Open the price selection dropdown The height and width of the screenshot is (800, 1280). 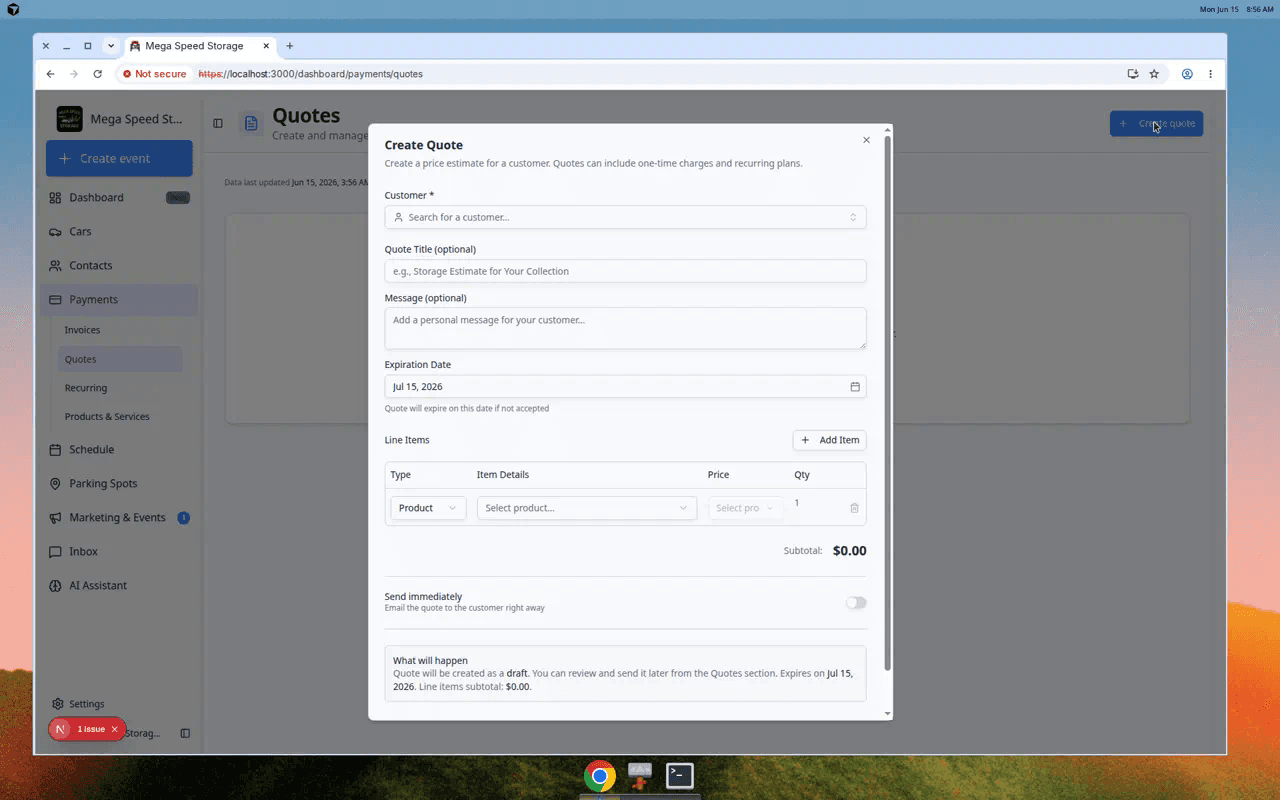745,508
